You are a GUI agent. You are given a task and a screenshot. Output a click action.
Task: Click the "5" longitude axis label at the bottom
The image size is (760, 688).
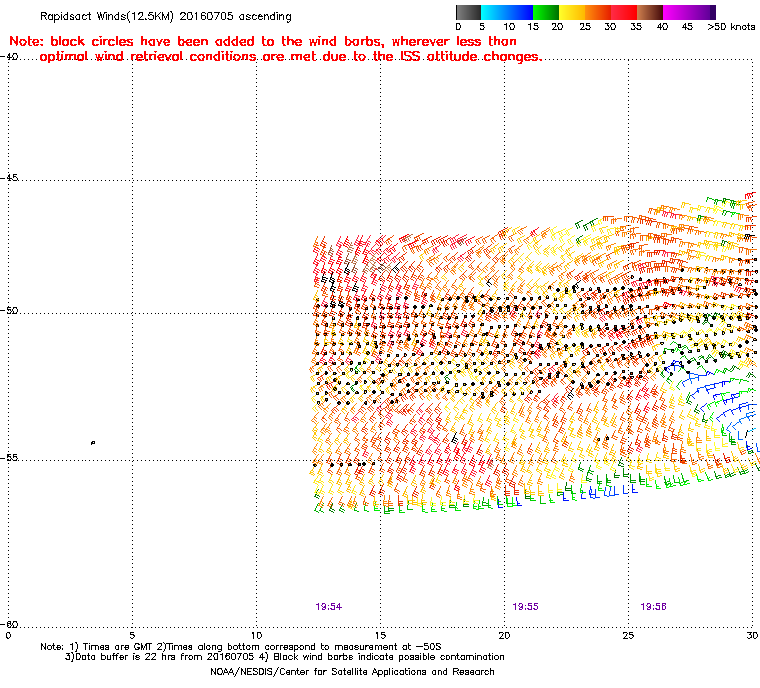tap(132, 635)
